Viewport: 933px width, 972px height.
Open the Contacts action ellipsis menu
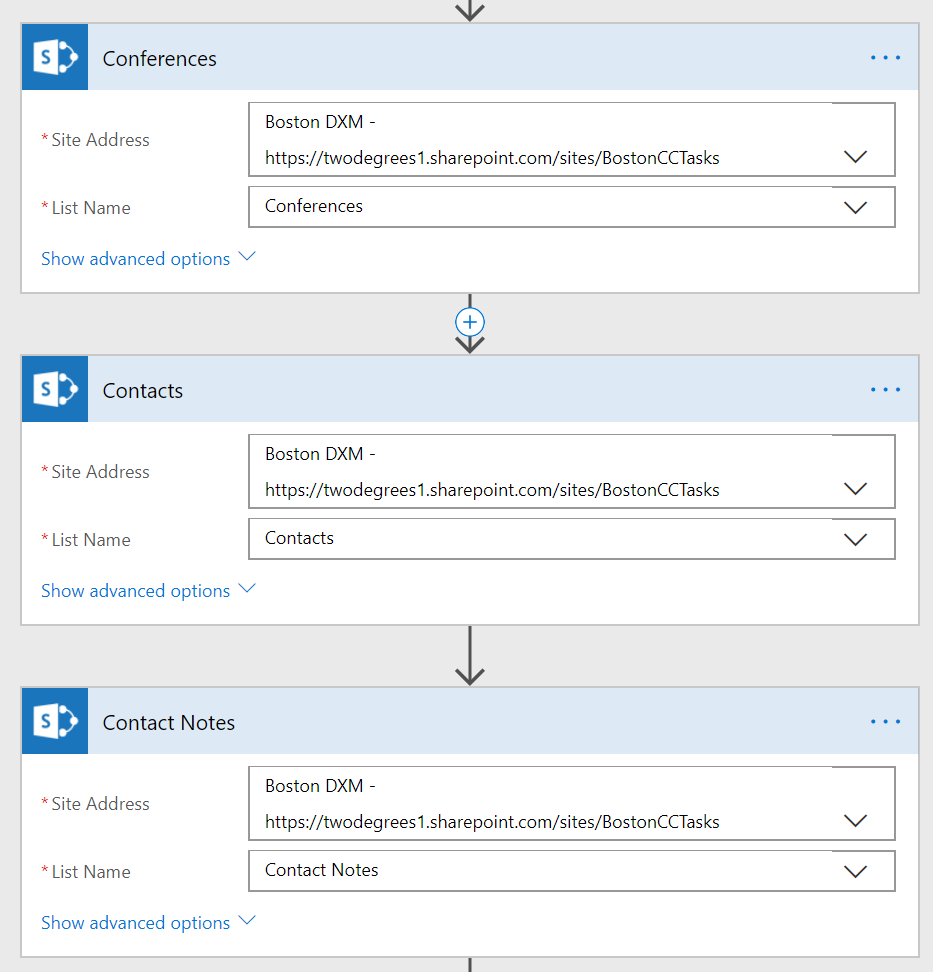click(885, 389)
